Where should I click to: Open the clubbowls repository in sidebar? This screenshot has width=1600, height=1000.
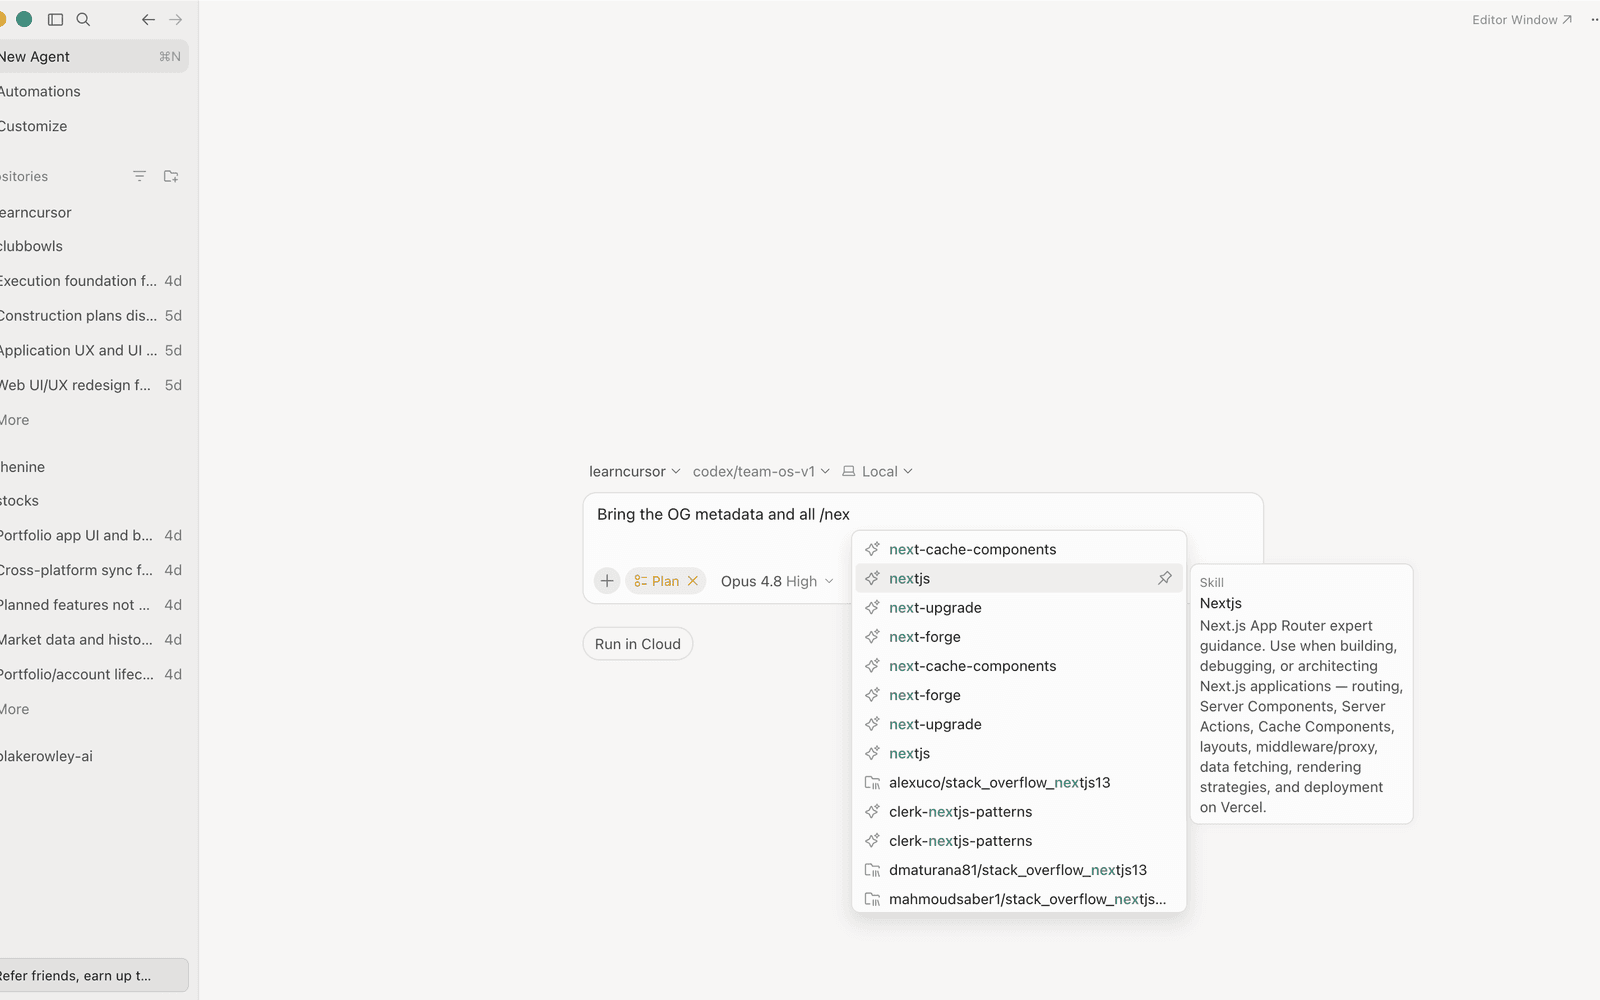click(94, 246)
